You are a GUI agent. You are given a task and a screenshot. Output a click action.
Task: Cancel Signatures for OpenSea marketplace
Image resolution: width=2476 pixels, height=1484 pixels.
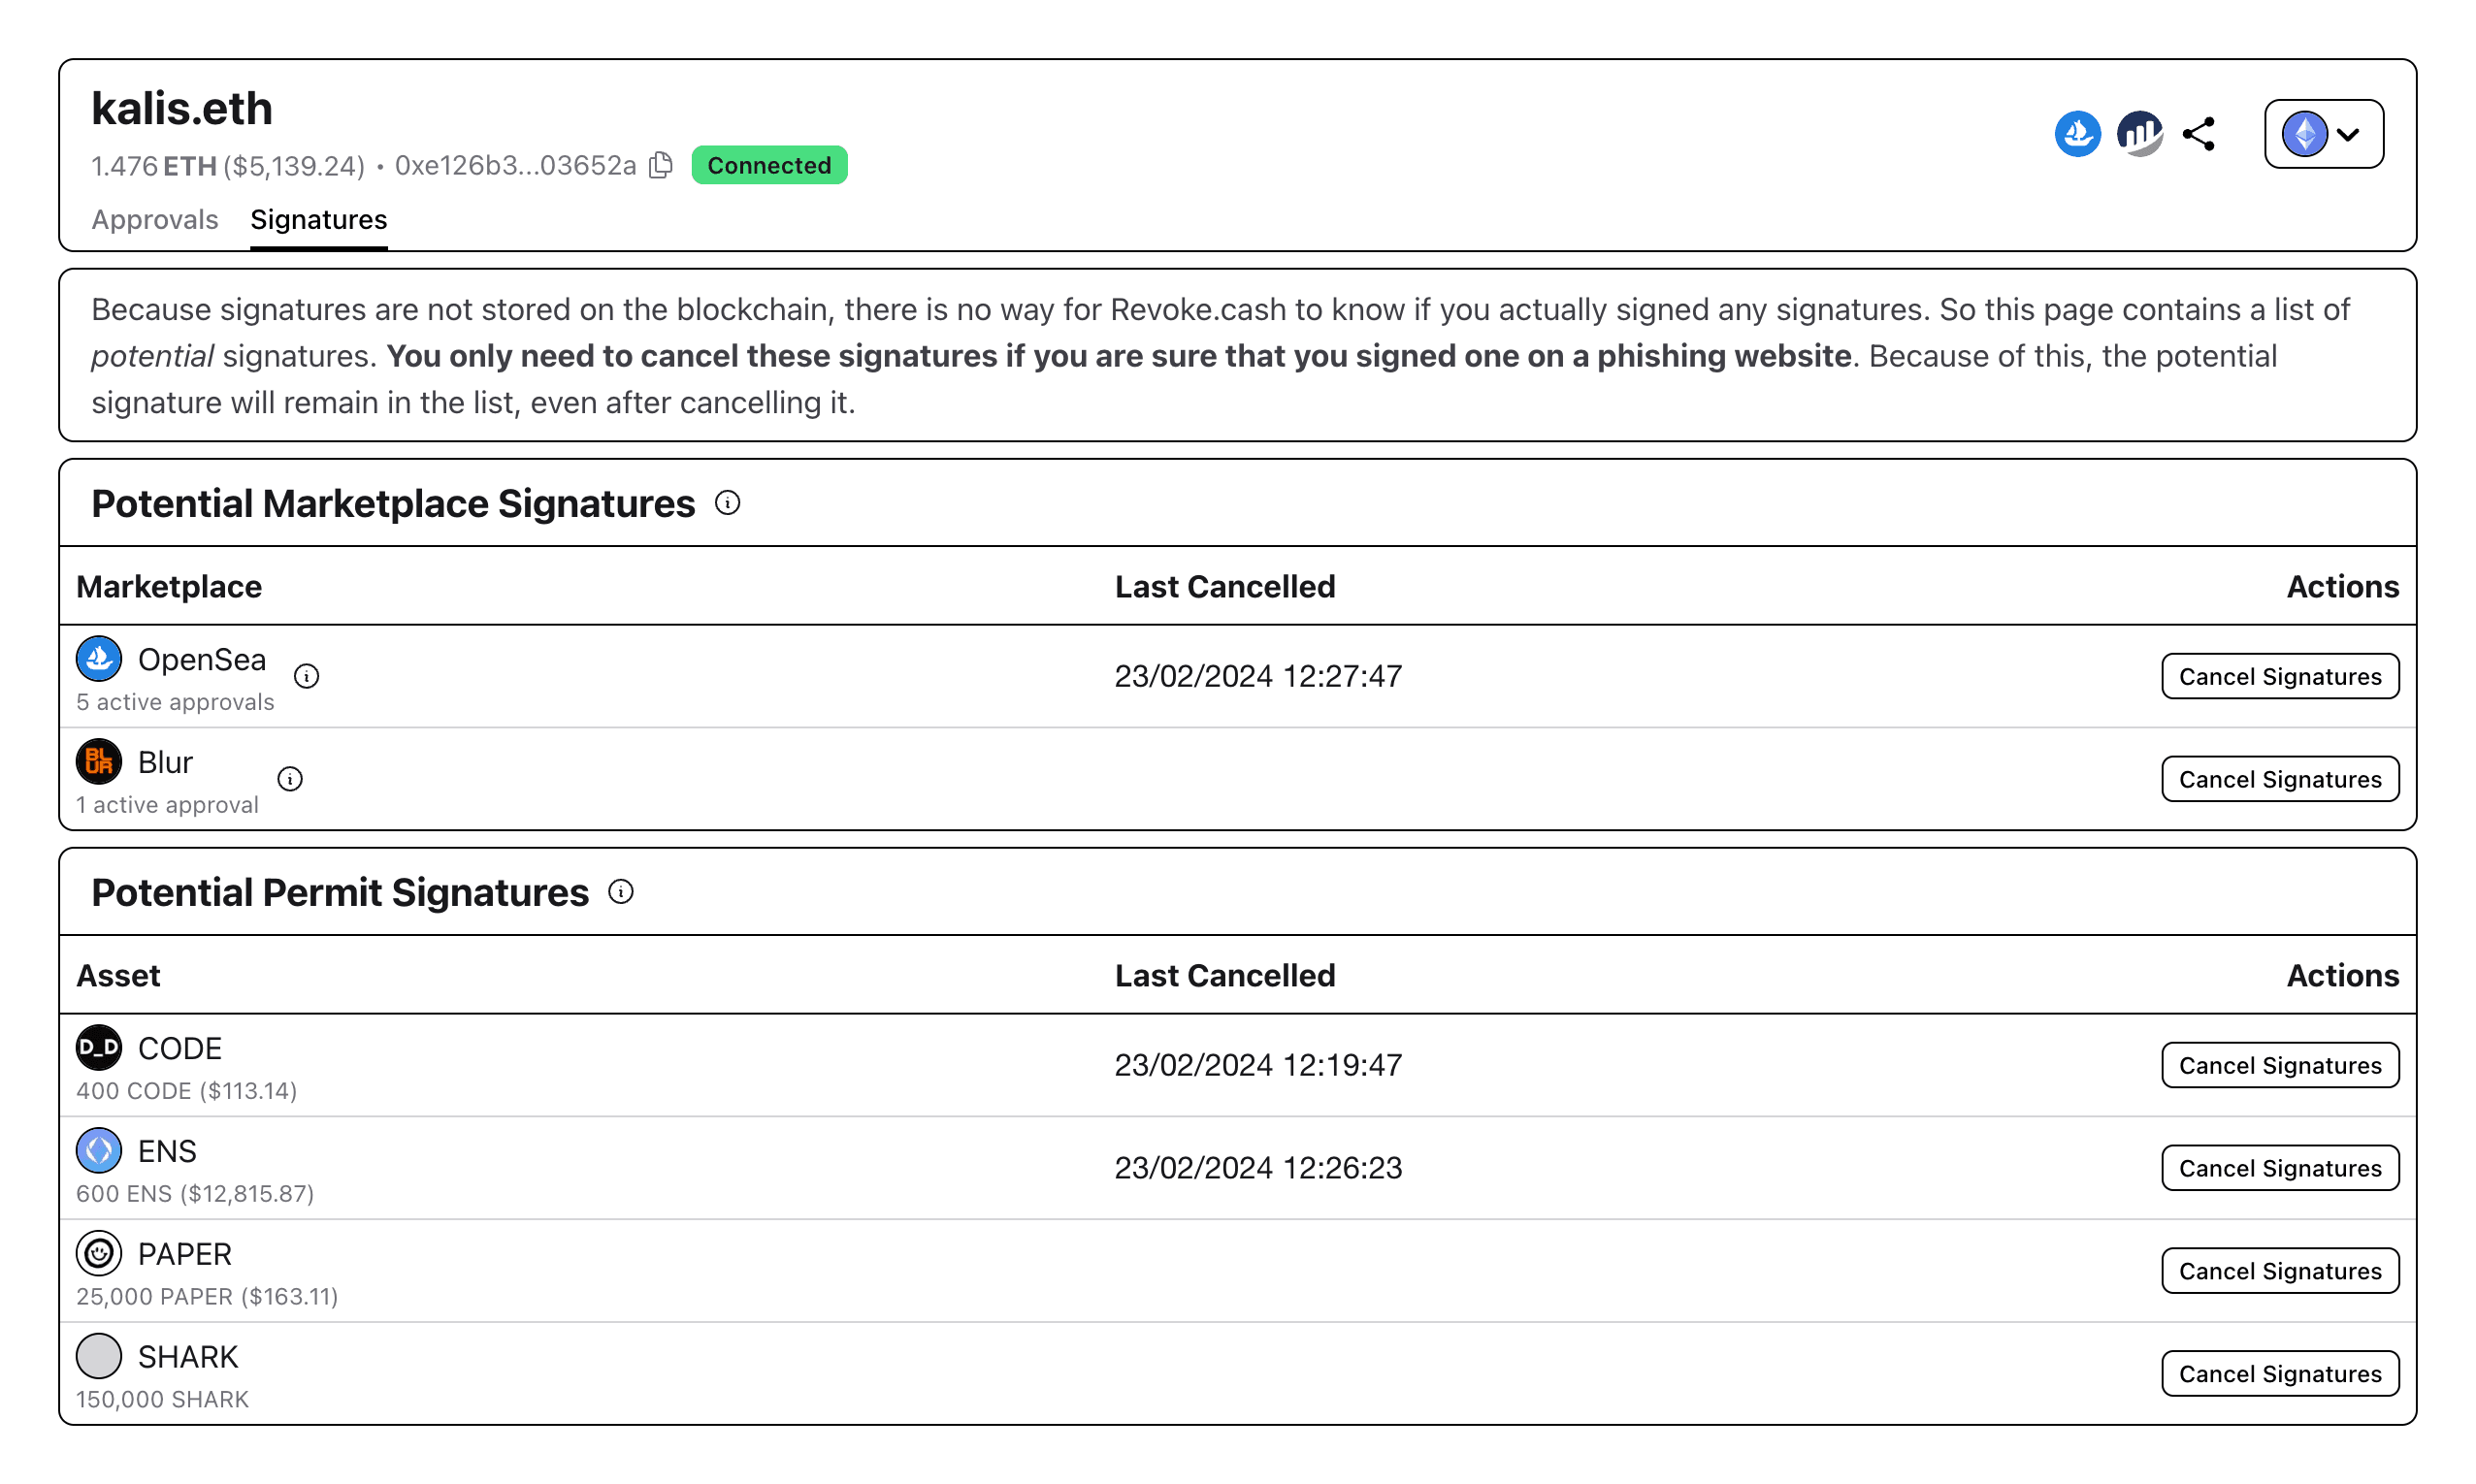(x=2280, y=676)
